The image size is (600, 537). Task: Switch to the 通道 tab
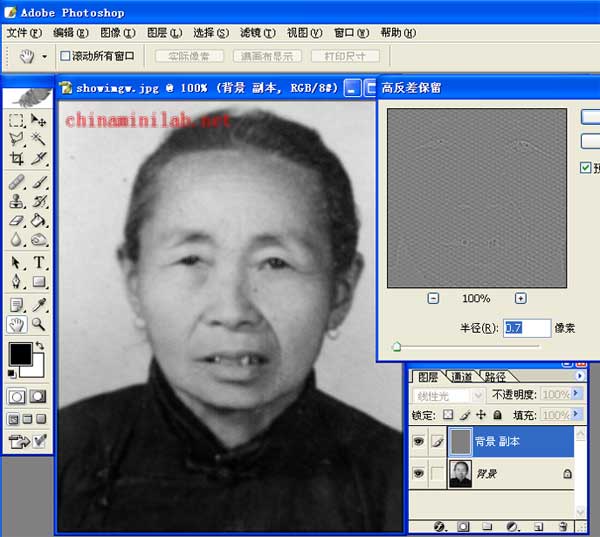coord(461,377)
